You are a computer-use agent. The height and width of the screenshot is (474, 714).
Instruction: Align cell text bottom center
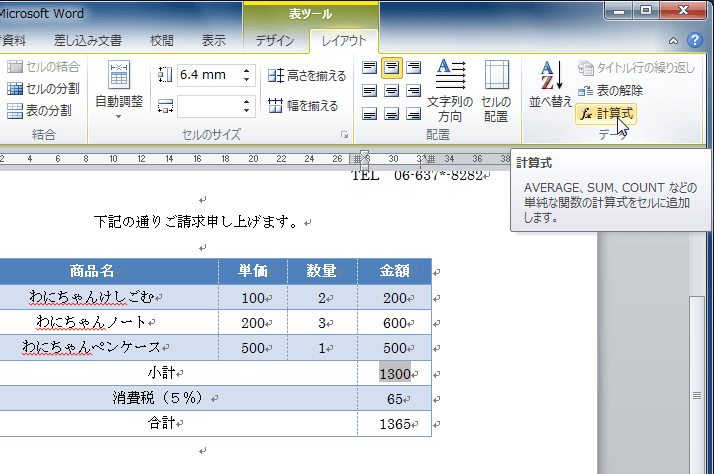coord(391,113)
